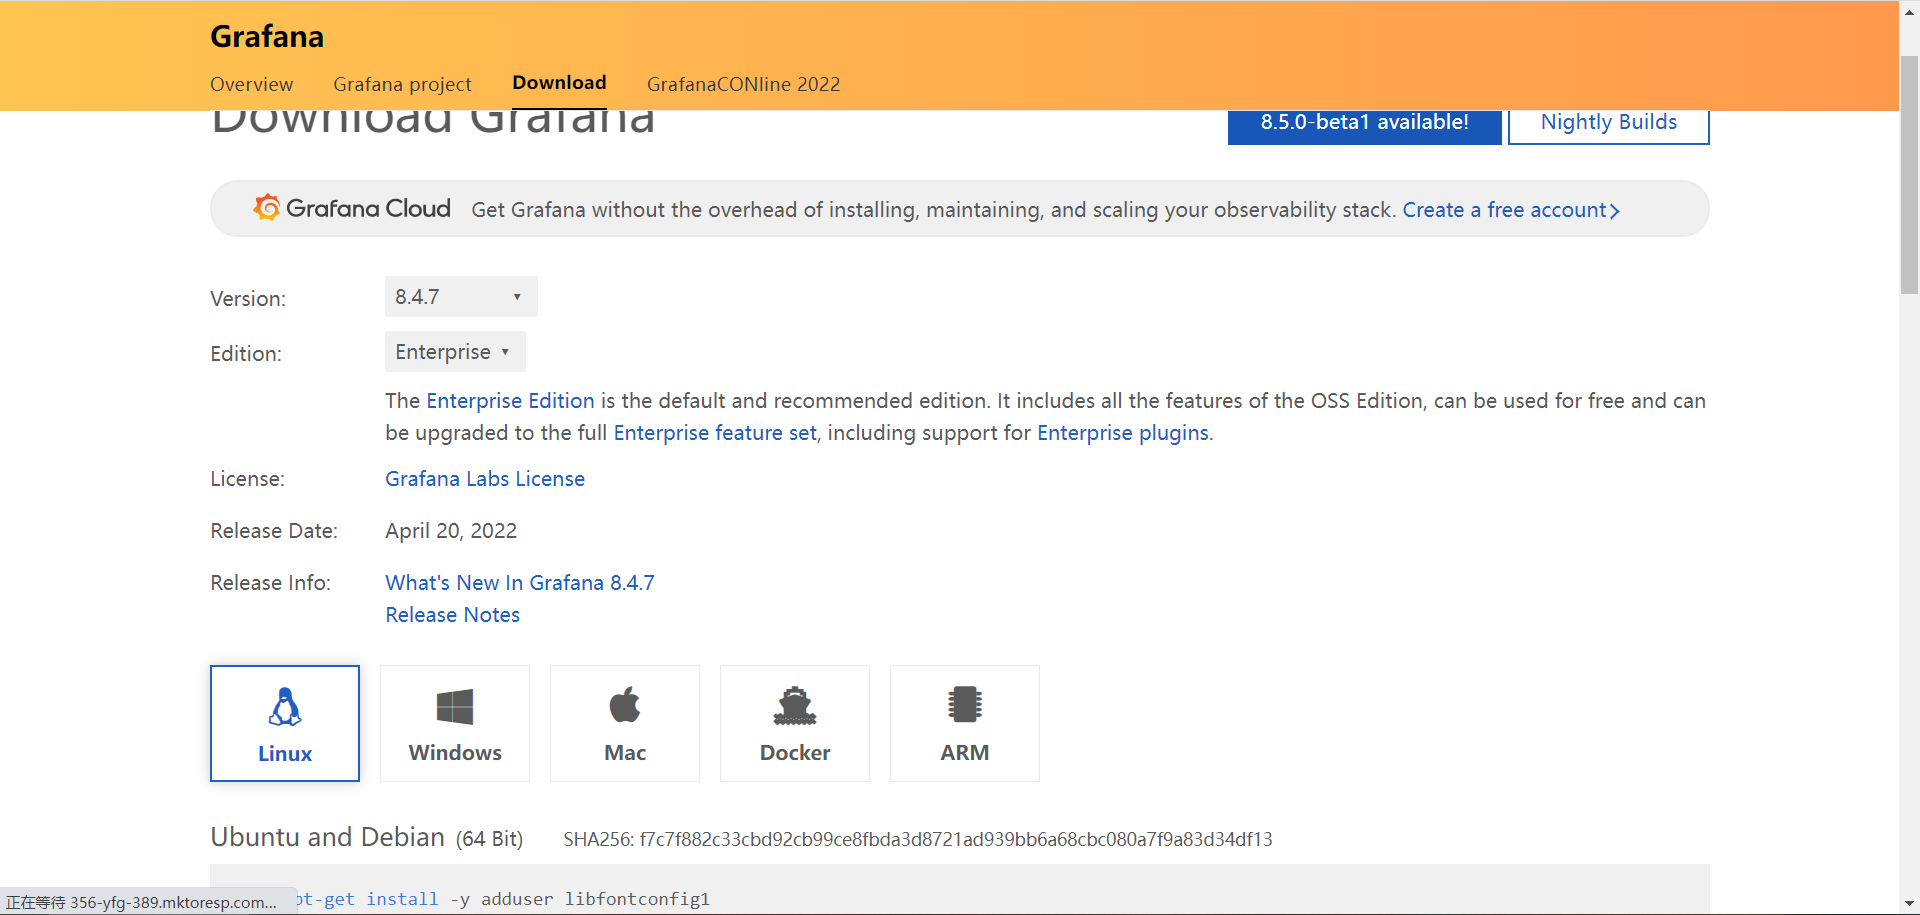
Task: Click the browser status bar loading text
Action: point(141,902)
